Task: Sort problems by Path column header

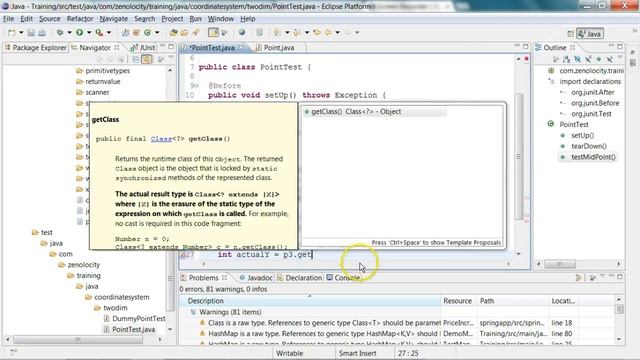Action: (x=513, y=301)
